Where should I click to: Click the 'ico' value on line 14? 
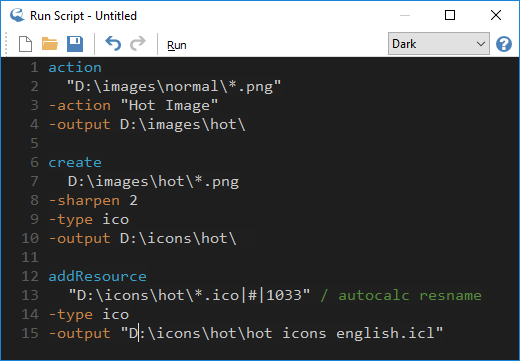[115, 315]
